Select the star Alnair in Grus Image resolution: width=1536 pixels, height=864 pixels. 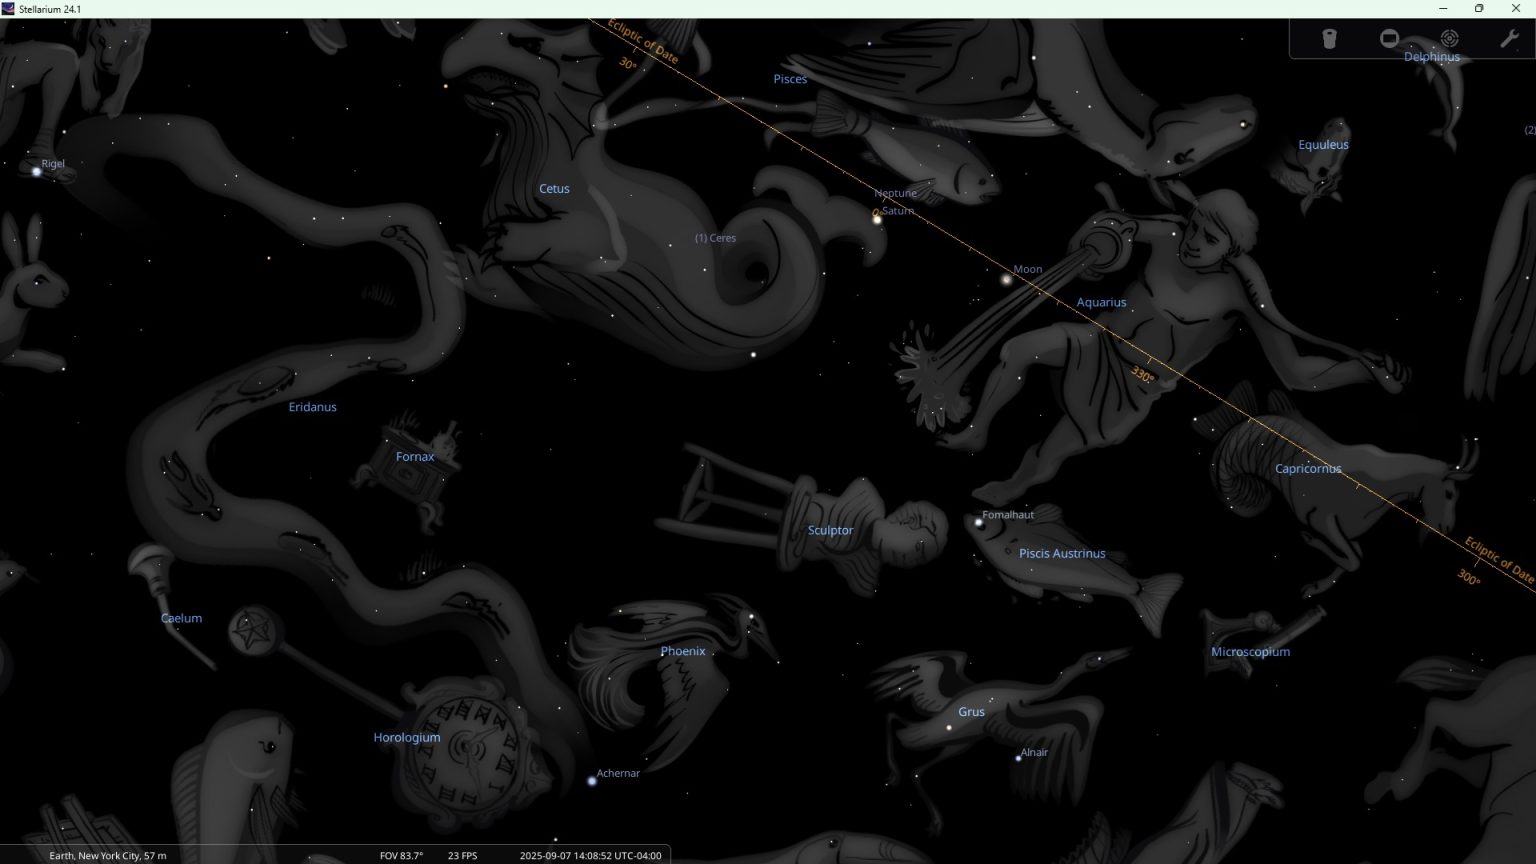click(x=1018, y=758)
